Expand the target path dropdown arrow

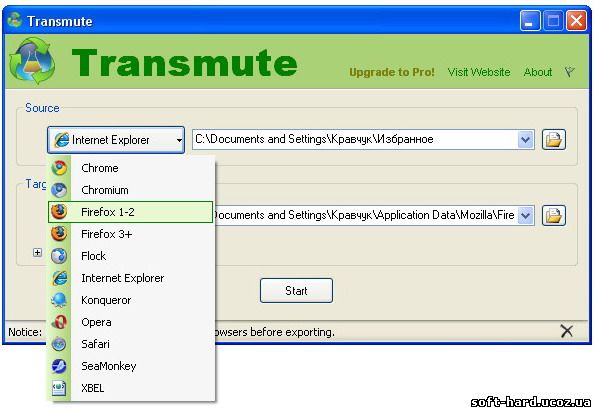click(x=526, y=216)
